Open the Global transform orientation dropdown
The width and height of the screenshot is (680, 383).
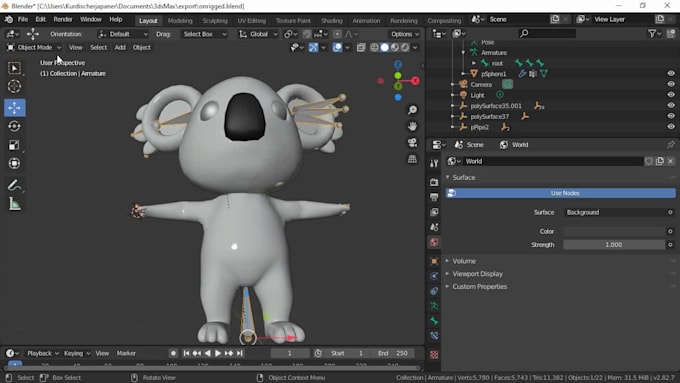(258, 34)
